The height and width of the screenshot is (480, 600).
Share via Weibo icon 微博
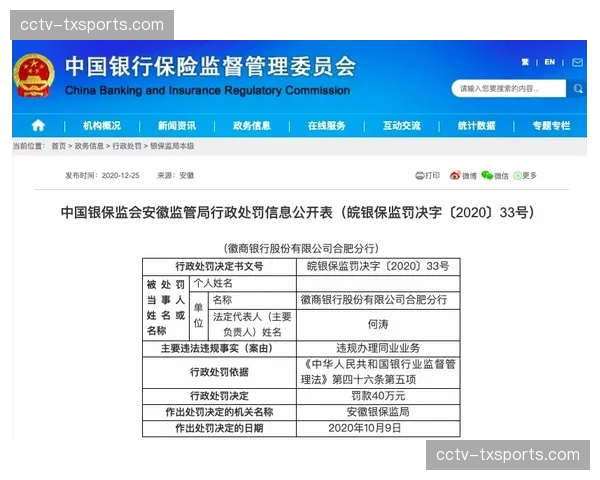[463, 175]
